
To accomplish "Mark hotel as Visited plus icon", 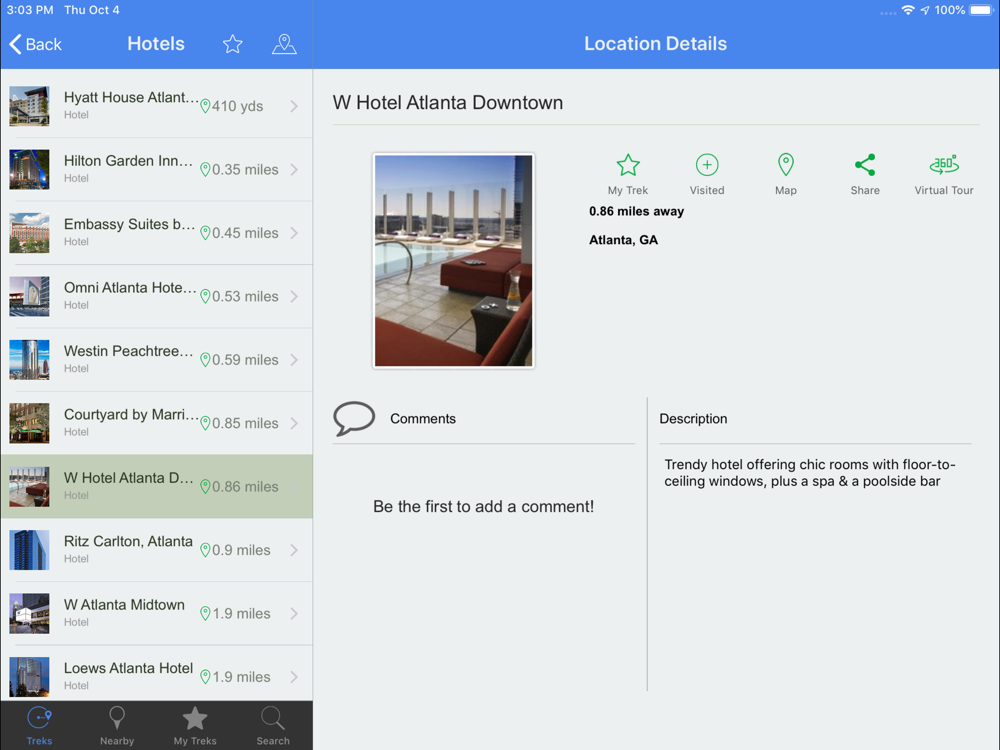I will [707, 165].
